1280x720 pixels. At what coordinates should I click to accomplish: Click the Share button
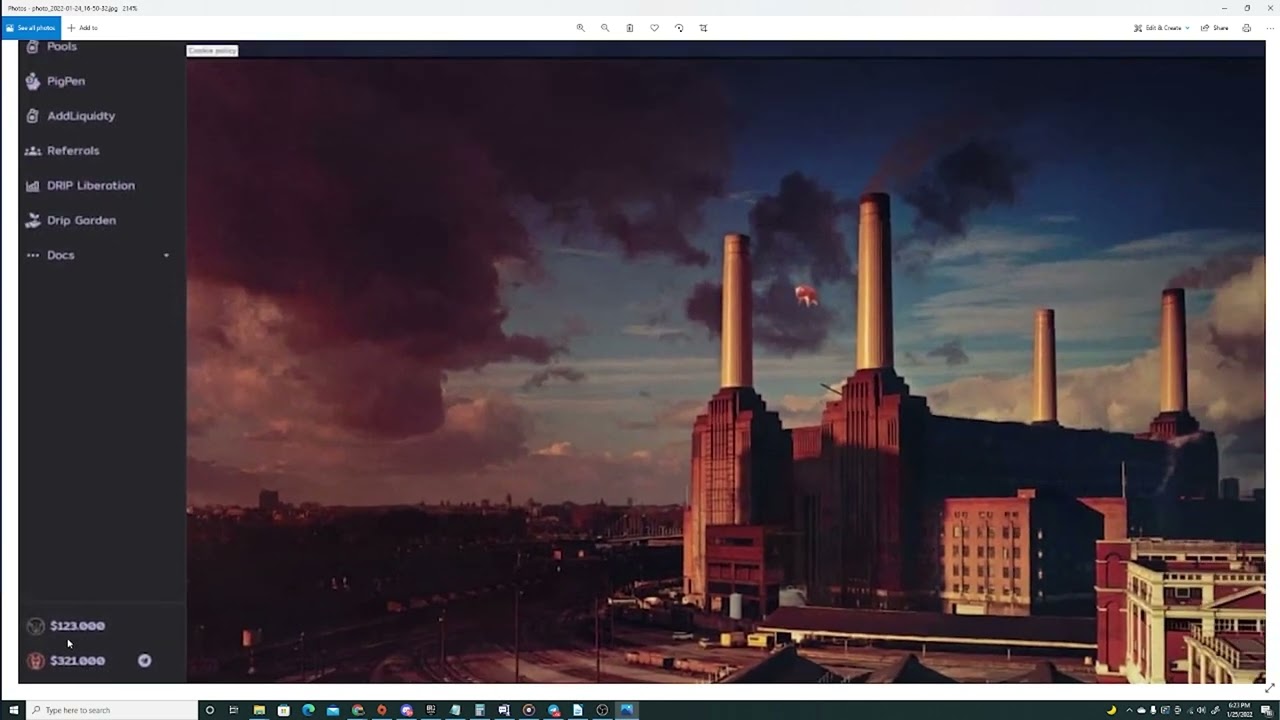pos(1215,28)
